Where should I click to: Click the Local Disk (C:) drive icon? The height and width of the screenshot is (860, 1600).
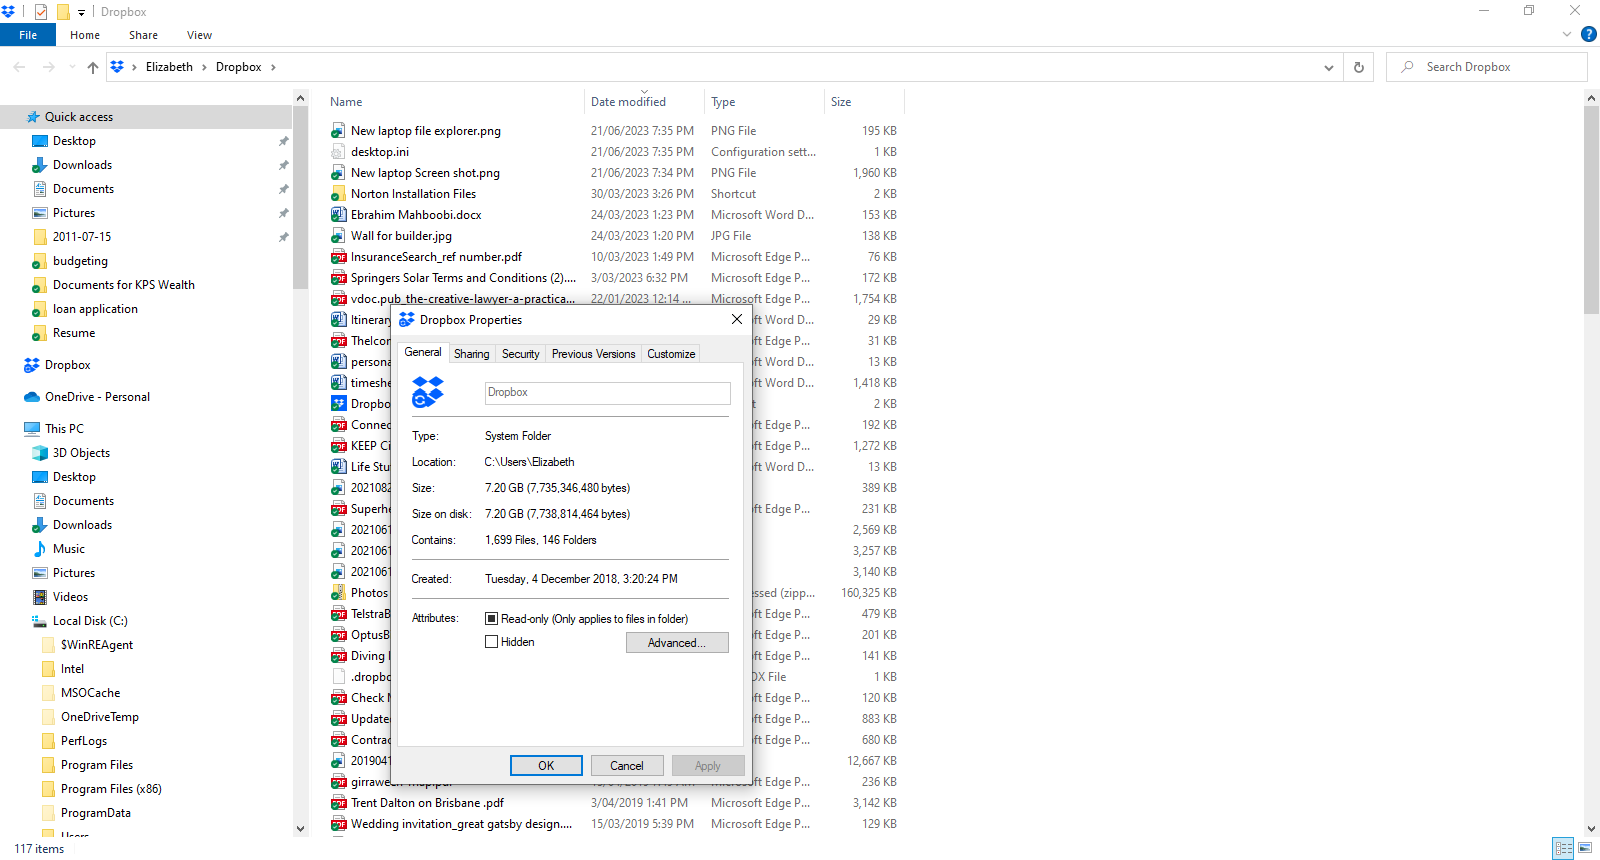pyautogui.click(x=40, y=621)
